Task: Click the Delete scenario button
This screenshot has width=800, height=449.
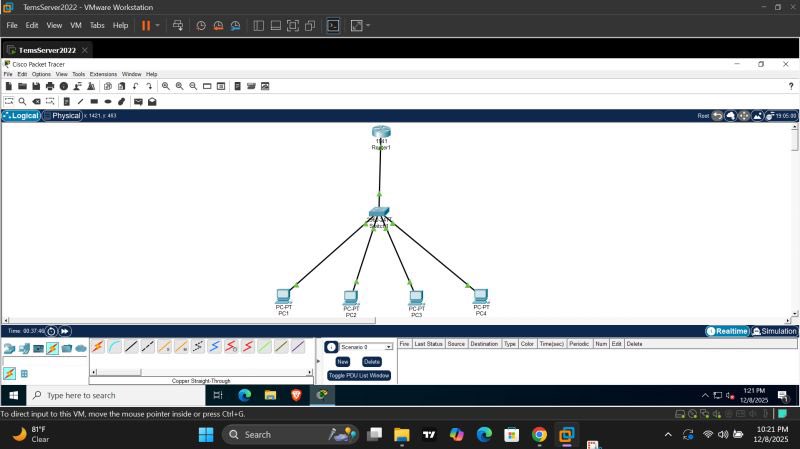Action: coord(371,362)
